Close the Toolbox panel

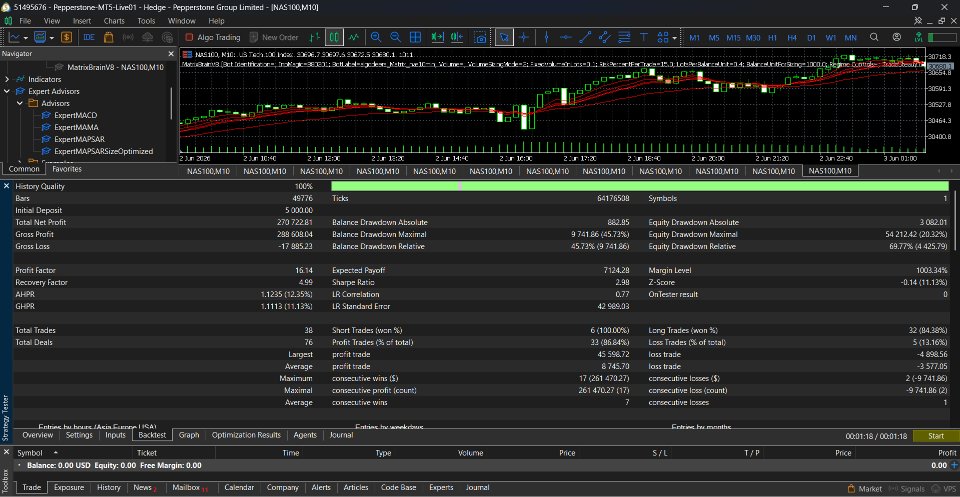6,452
